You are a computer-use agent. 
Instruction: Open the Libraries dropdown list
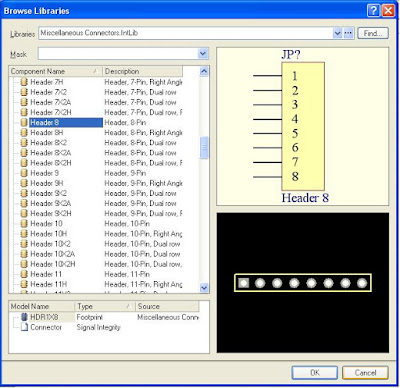tap(337, 33)
